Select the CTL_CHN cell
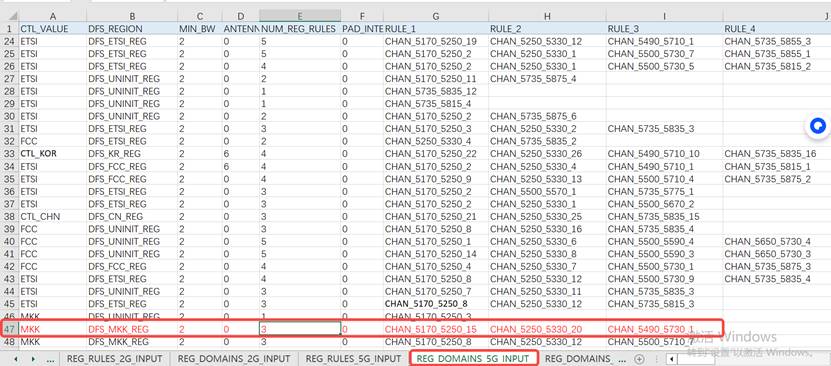The width and height of the screenshot is (831, 366). [x=52, y=216]
